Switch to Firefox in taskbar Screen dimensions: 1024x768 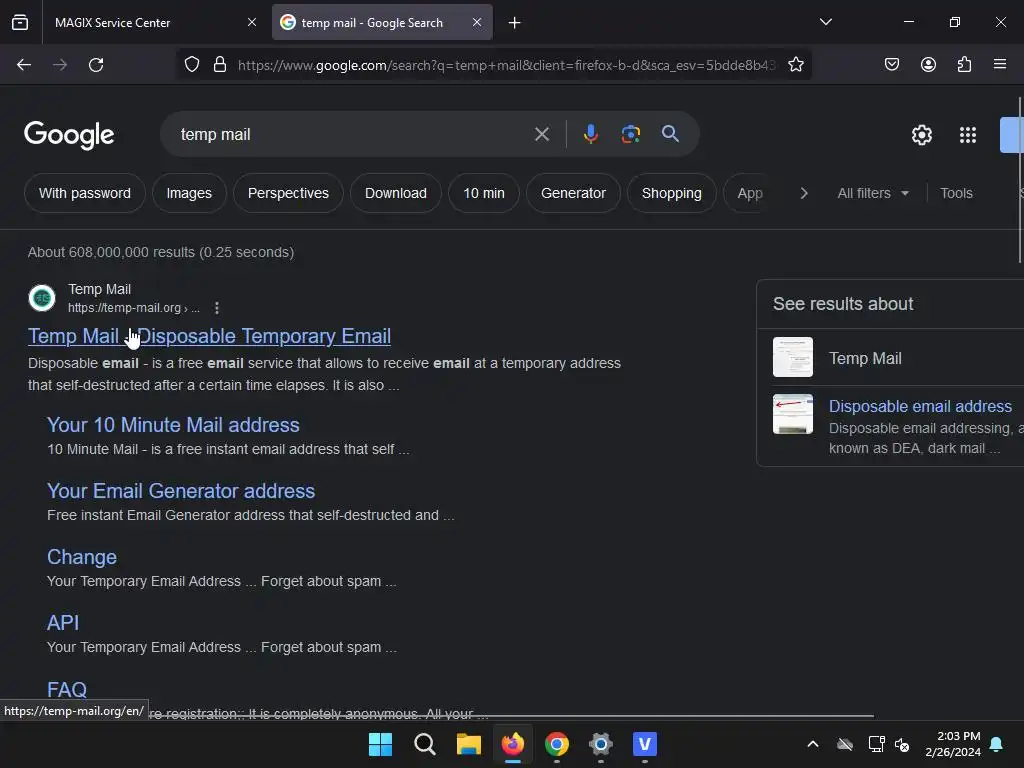pos(513,744)
